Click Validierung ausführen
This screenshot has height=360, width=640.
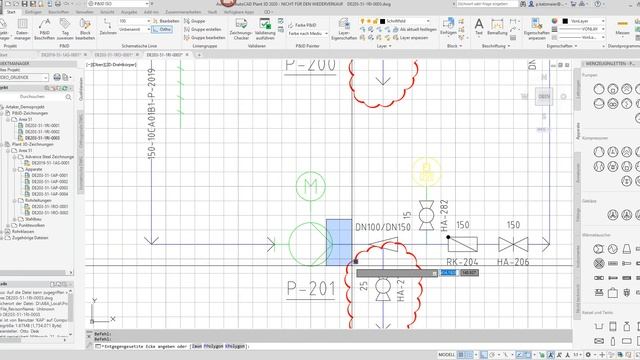tap(265, 29)
